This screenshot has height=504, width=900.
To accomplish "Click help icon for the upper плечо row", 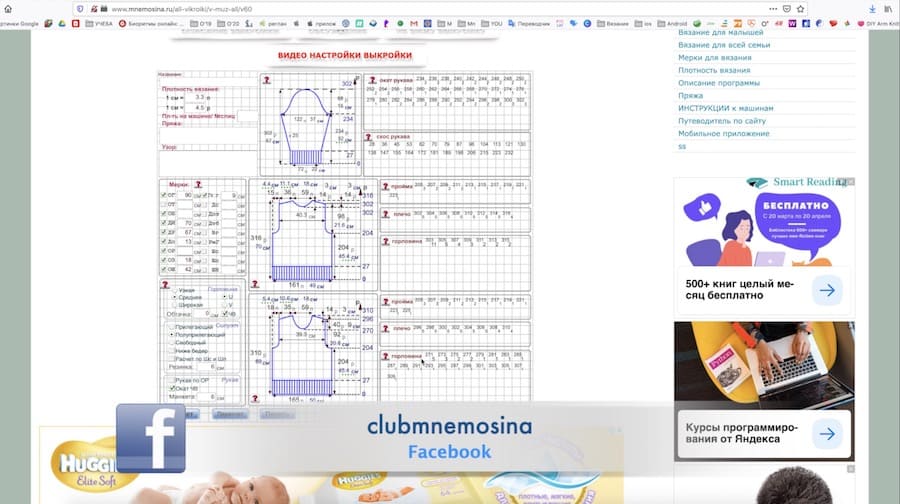I will (x=386, y=214).
